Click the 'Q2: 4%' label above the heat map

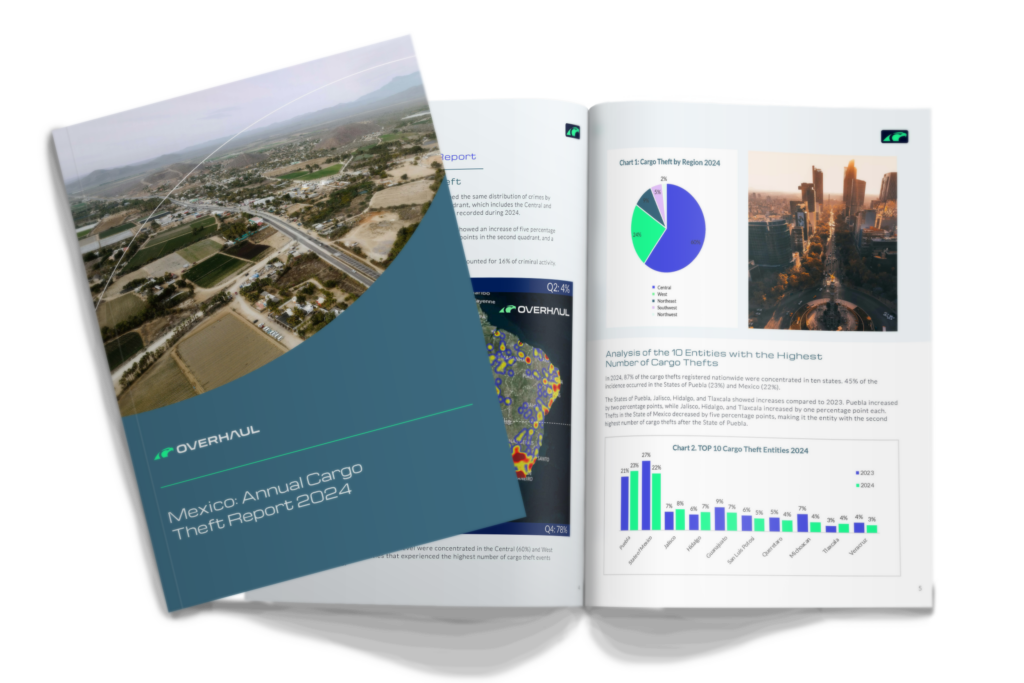coord(558,287)
